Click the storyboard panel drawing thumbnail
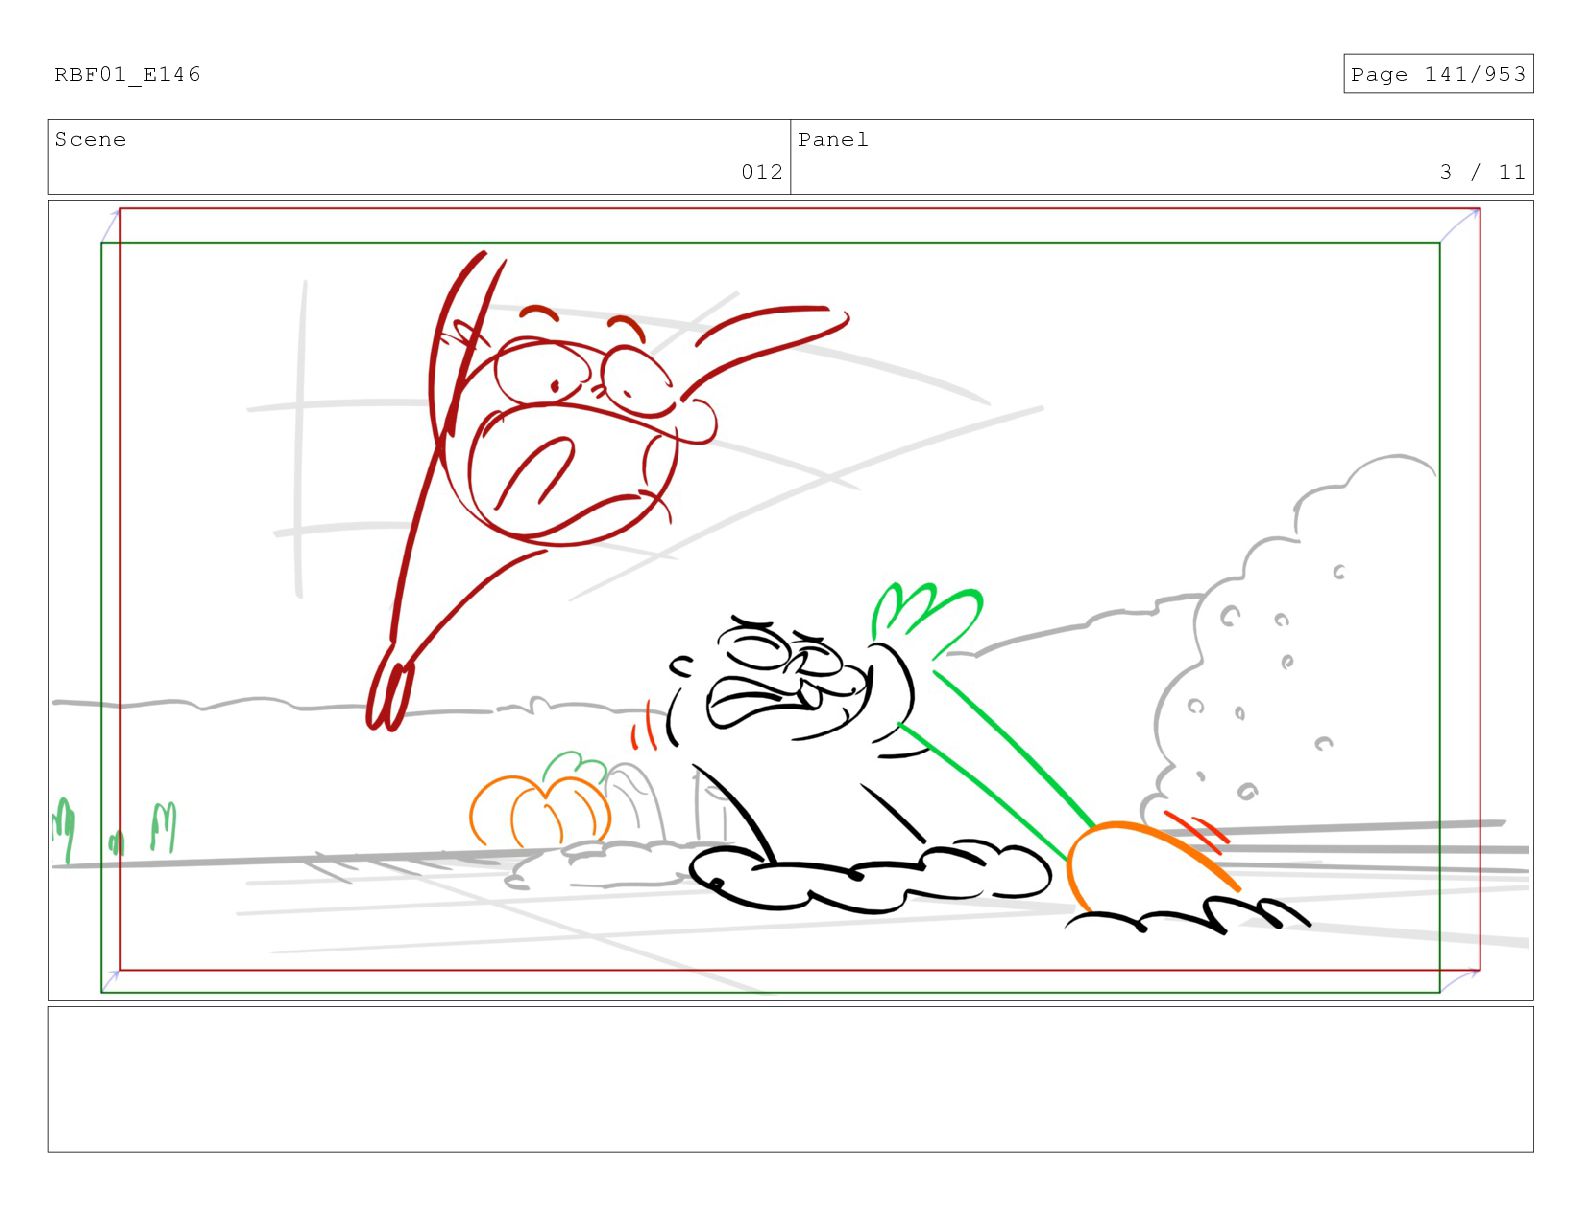1584x1224 pixels. coord(790,600)
